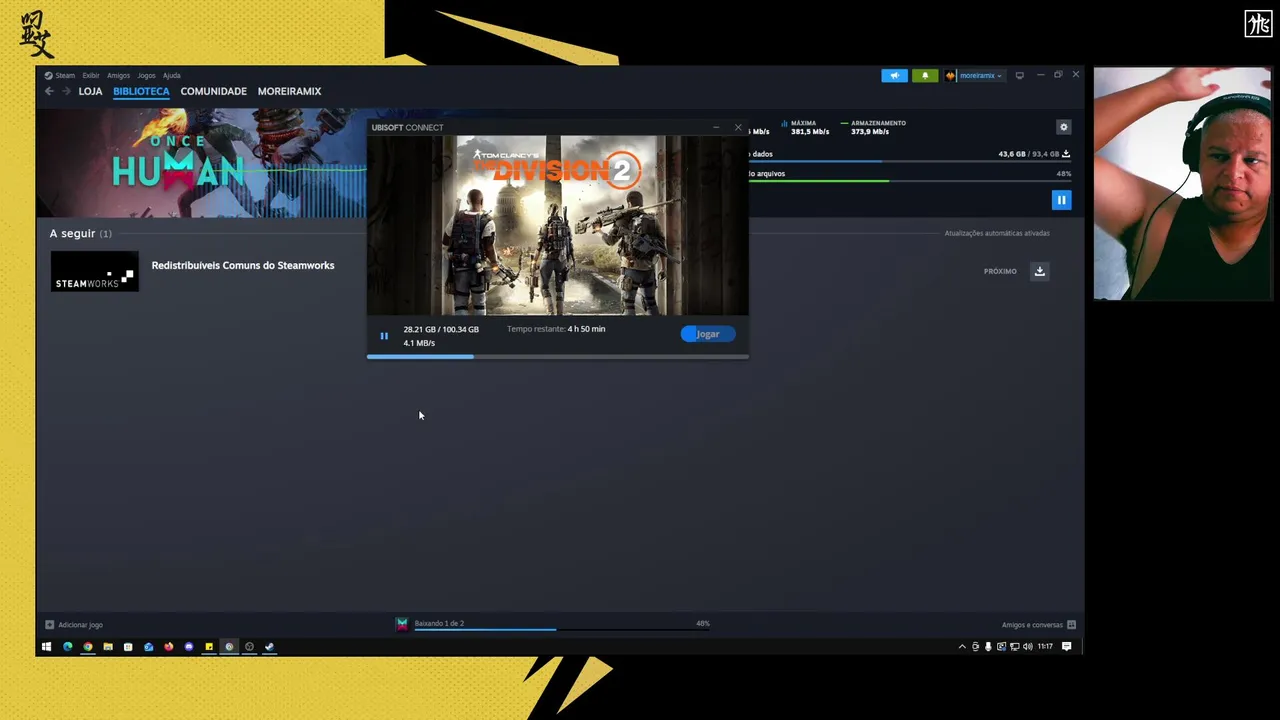Image resolution: width=1280 pixels, height=720 pixels.
Task: Go back with the Steam back arrow
Action: [x=49, y=91]
